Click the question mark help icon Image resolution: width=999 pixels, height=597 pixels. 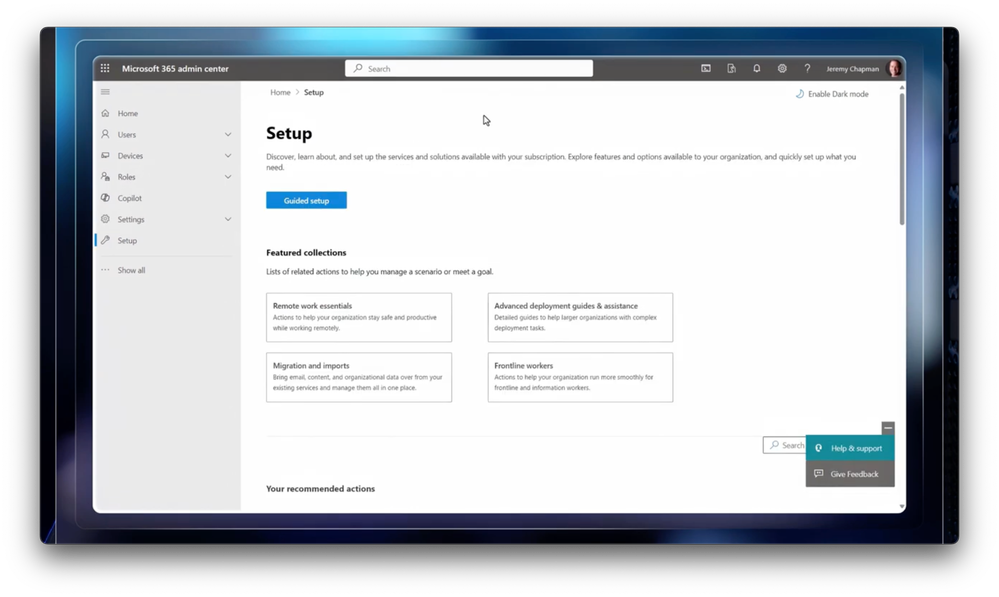click(807, 68)
